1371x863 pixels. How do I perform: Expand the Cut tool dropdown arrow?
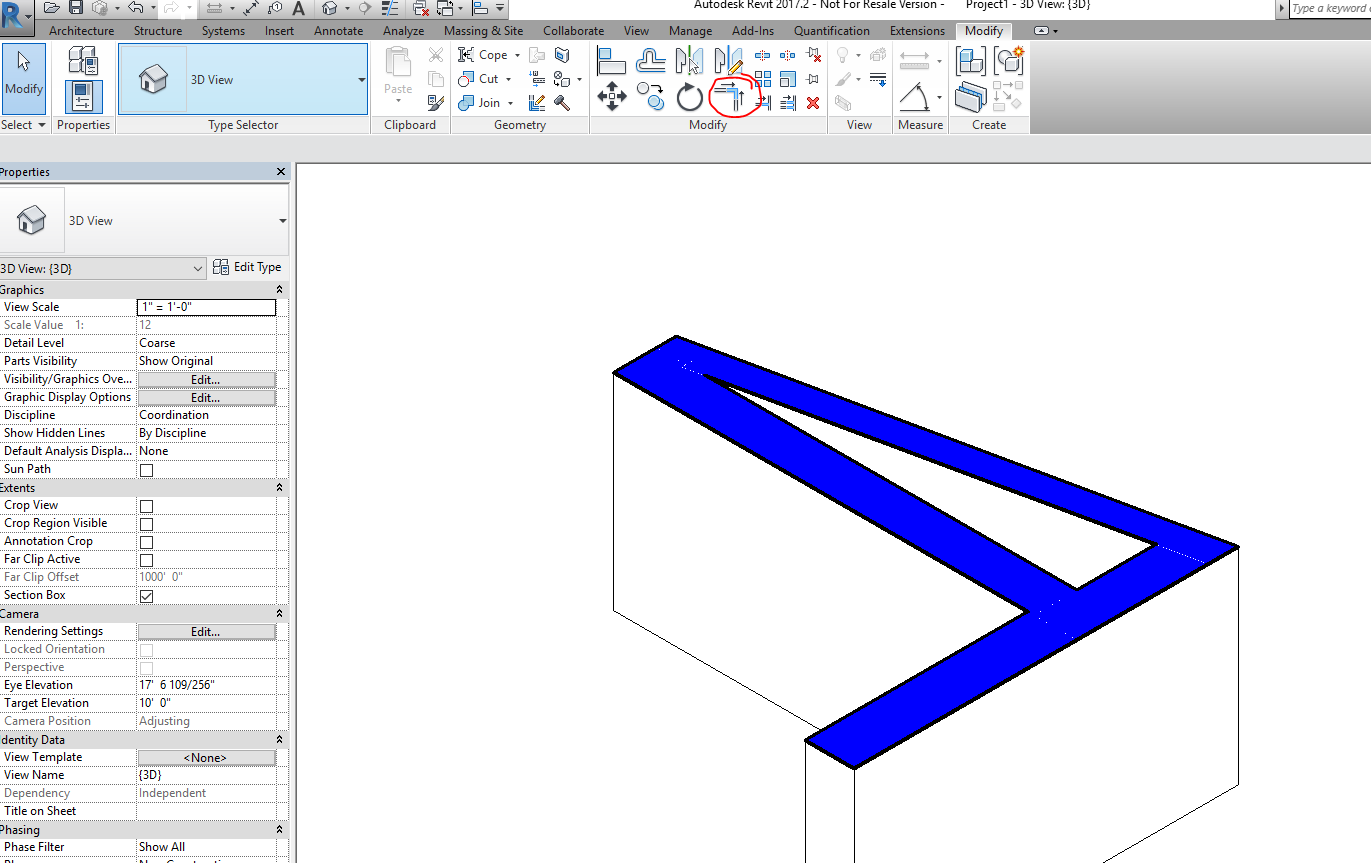[x=508, y=79]
